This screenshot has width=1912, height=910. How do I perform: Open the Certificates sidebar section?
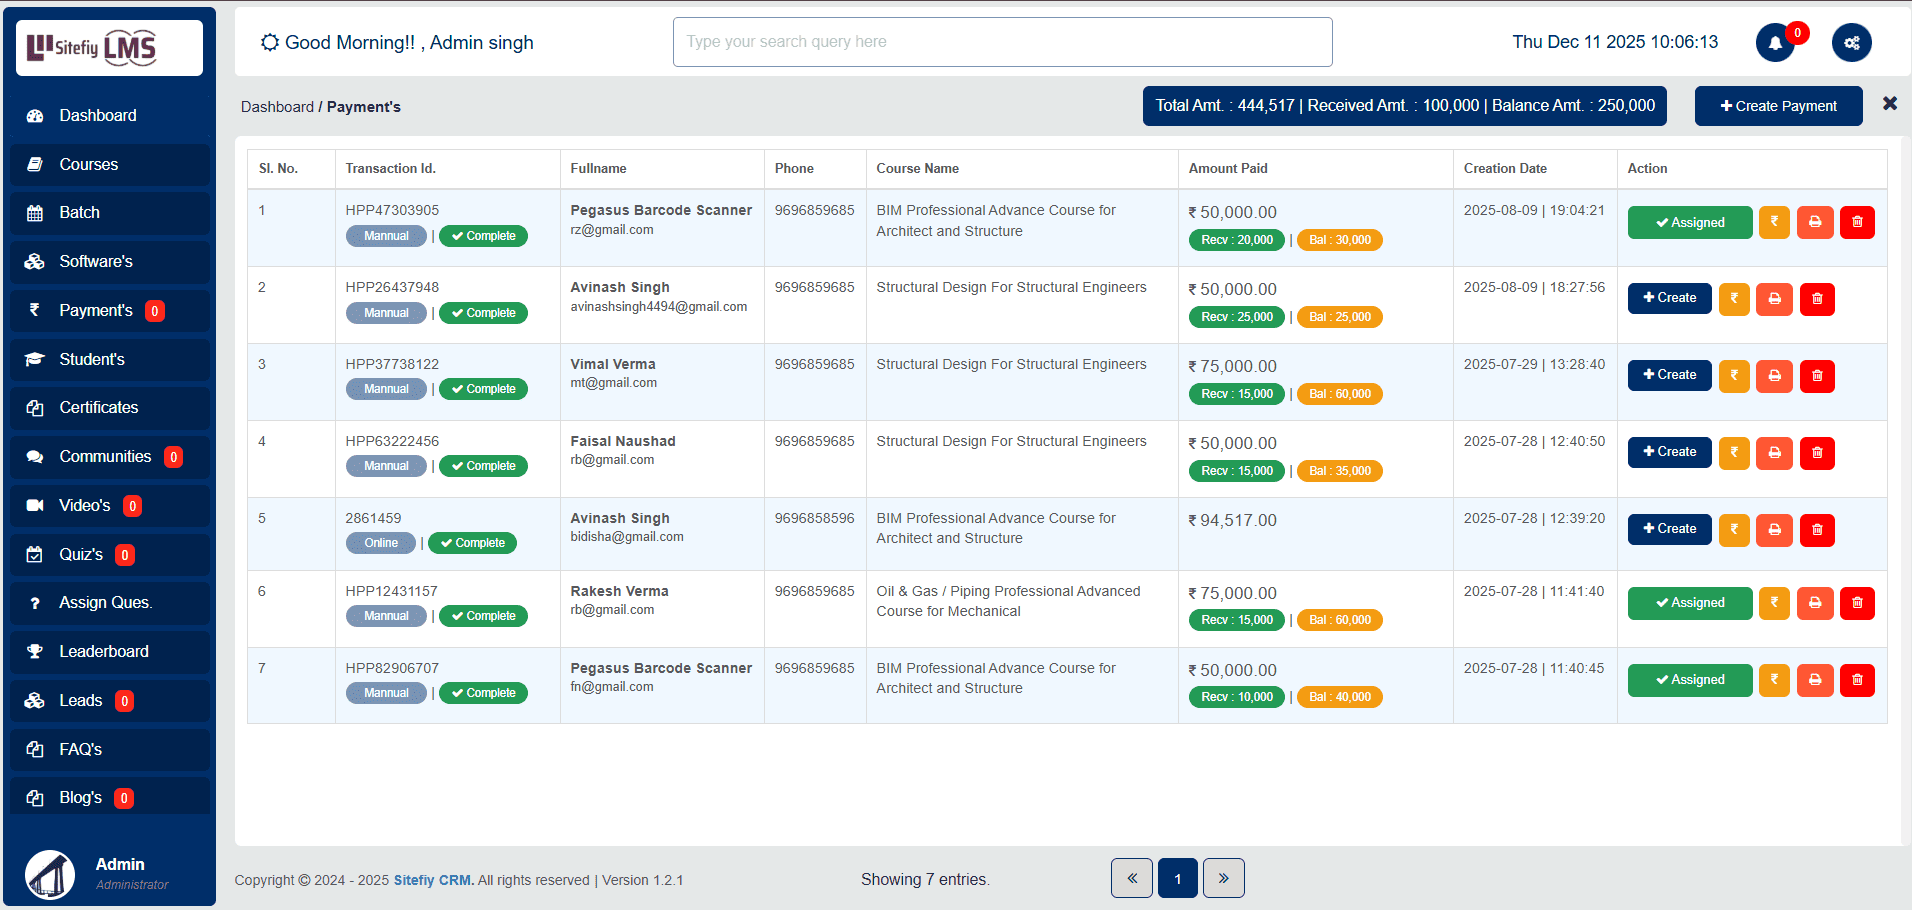click(98, 408)
